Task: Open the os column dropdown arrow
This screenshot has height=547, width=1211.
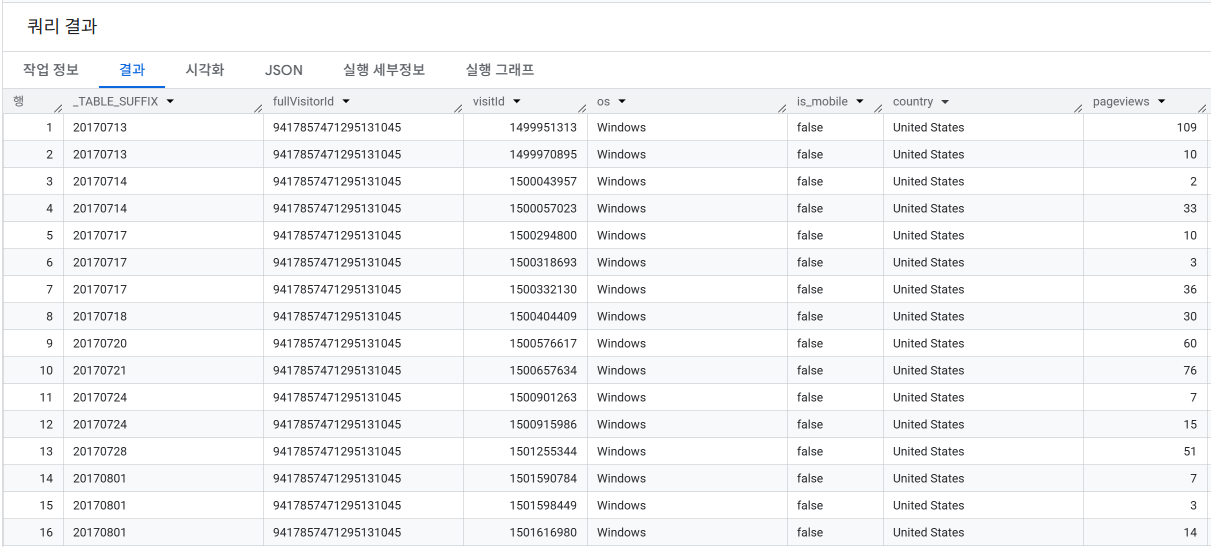Action: (x=622, y=102)
